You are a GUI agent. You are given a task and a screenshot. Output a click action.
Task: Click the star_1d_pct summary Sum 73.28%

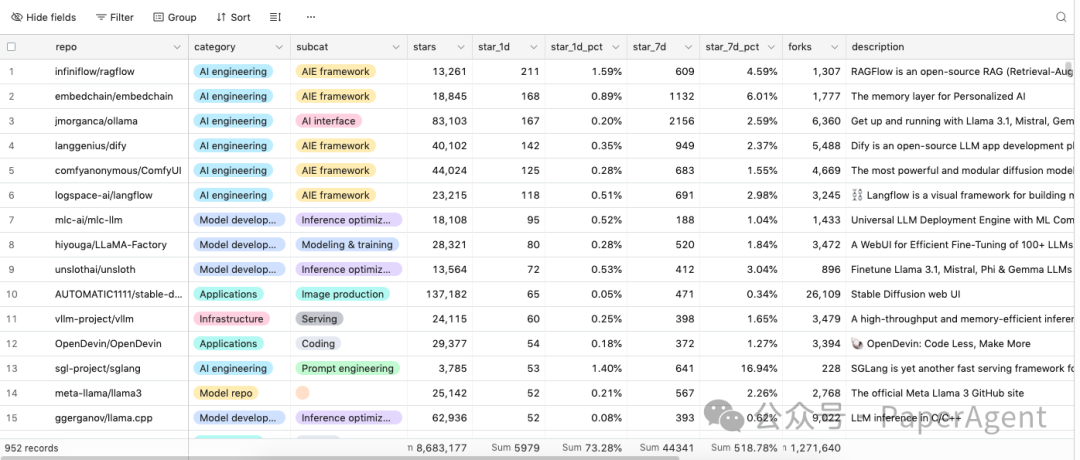coord(592,448)
